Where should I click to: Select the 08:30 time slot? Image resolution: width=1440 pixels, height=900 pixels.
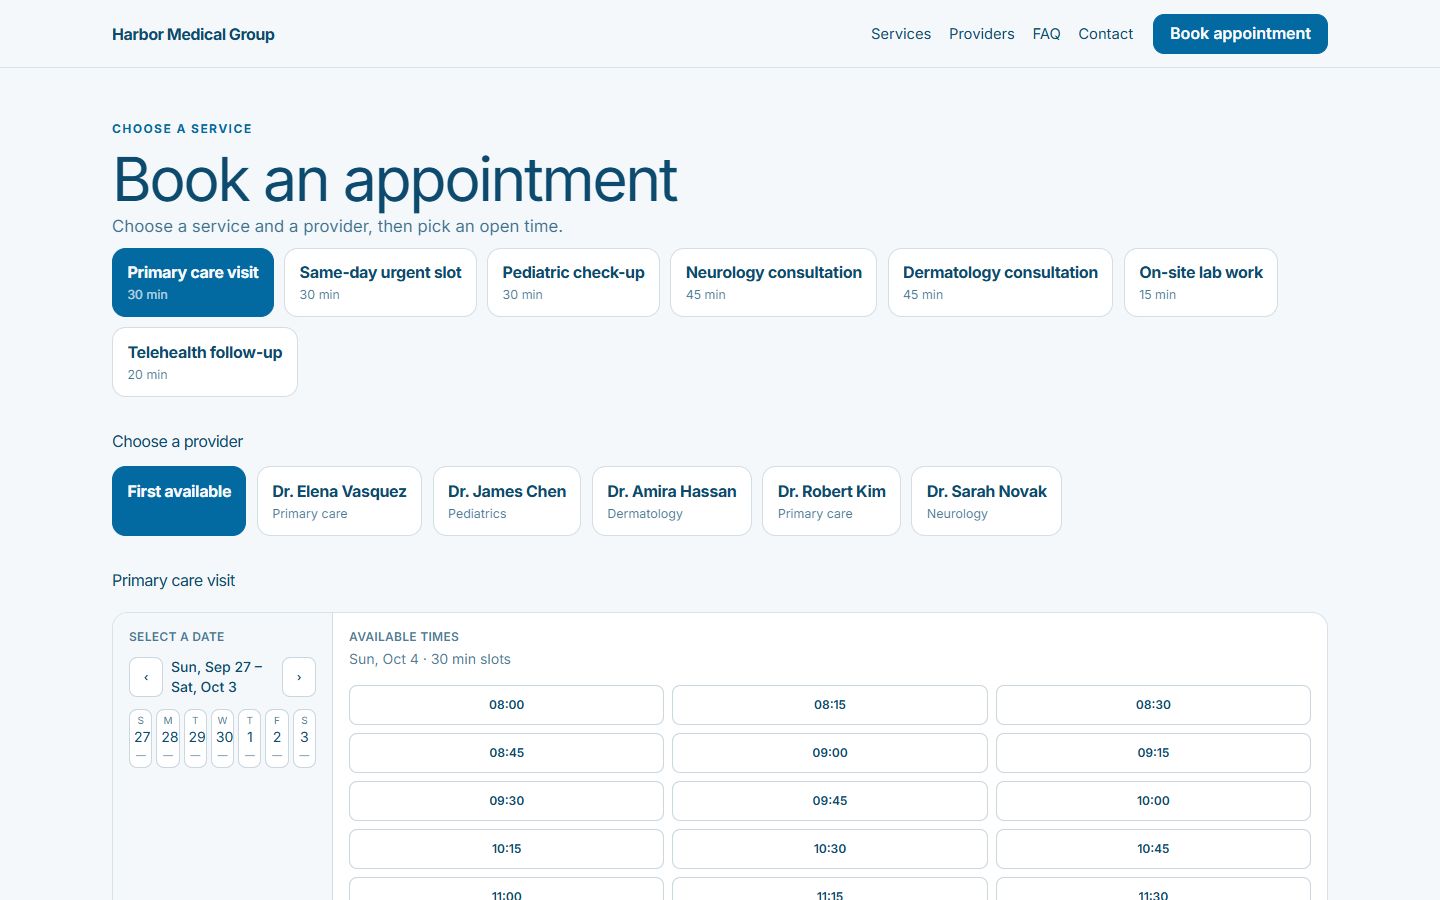[1153, 705]
